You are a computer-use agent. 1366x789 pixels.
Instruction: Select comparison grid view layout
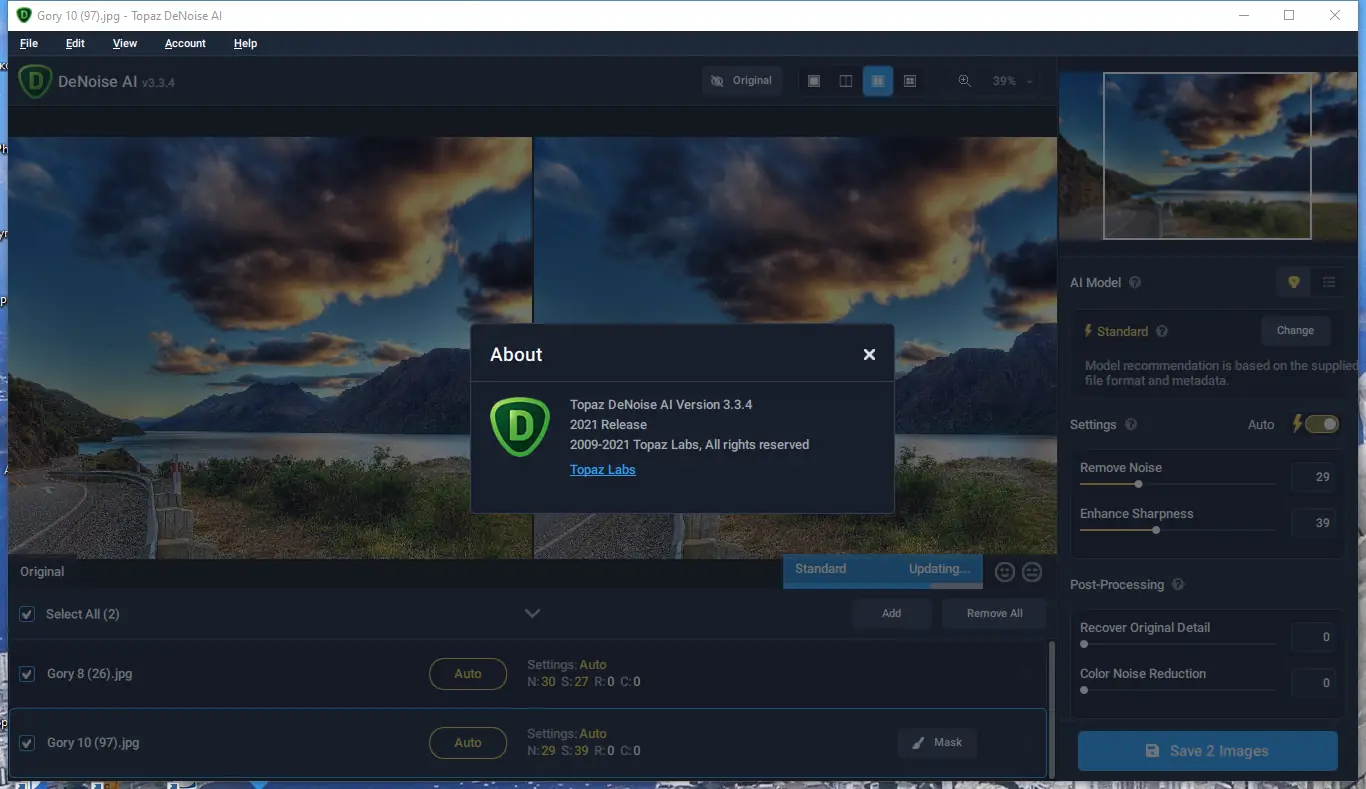tap(910, 81)
